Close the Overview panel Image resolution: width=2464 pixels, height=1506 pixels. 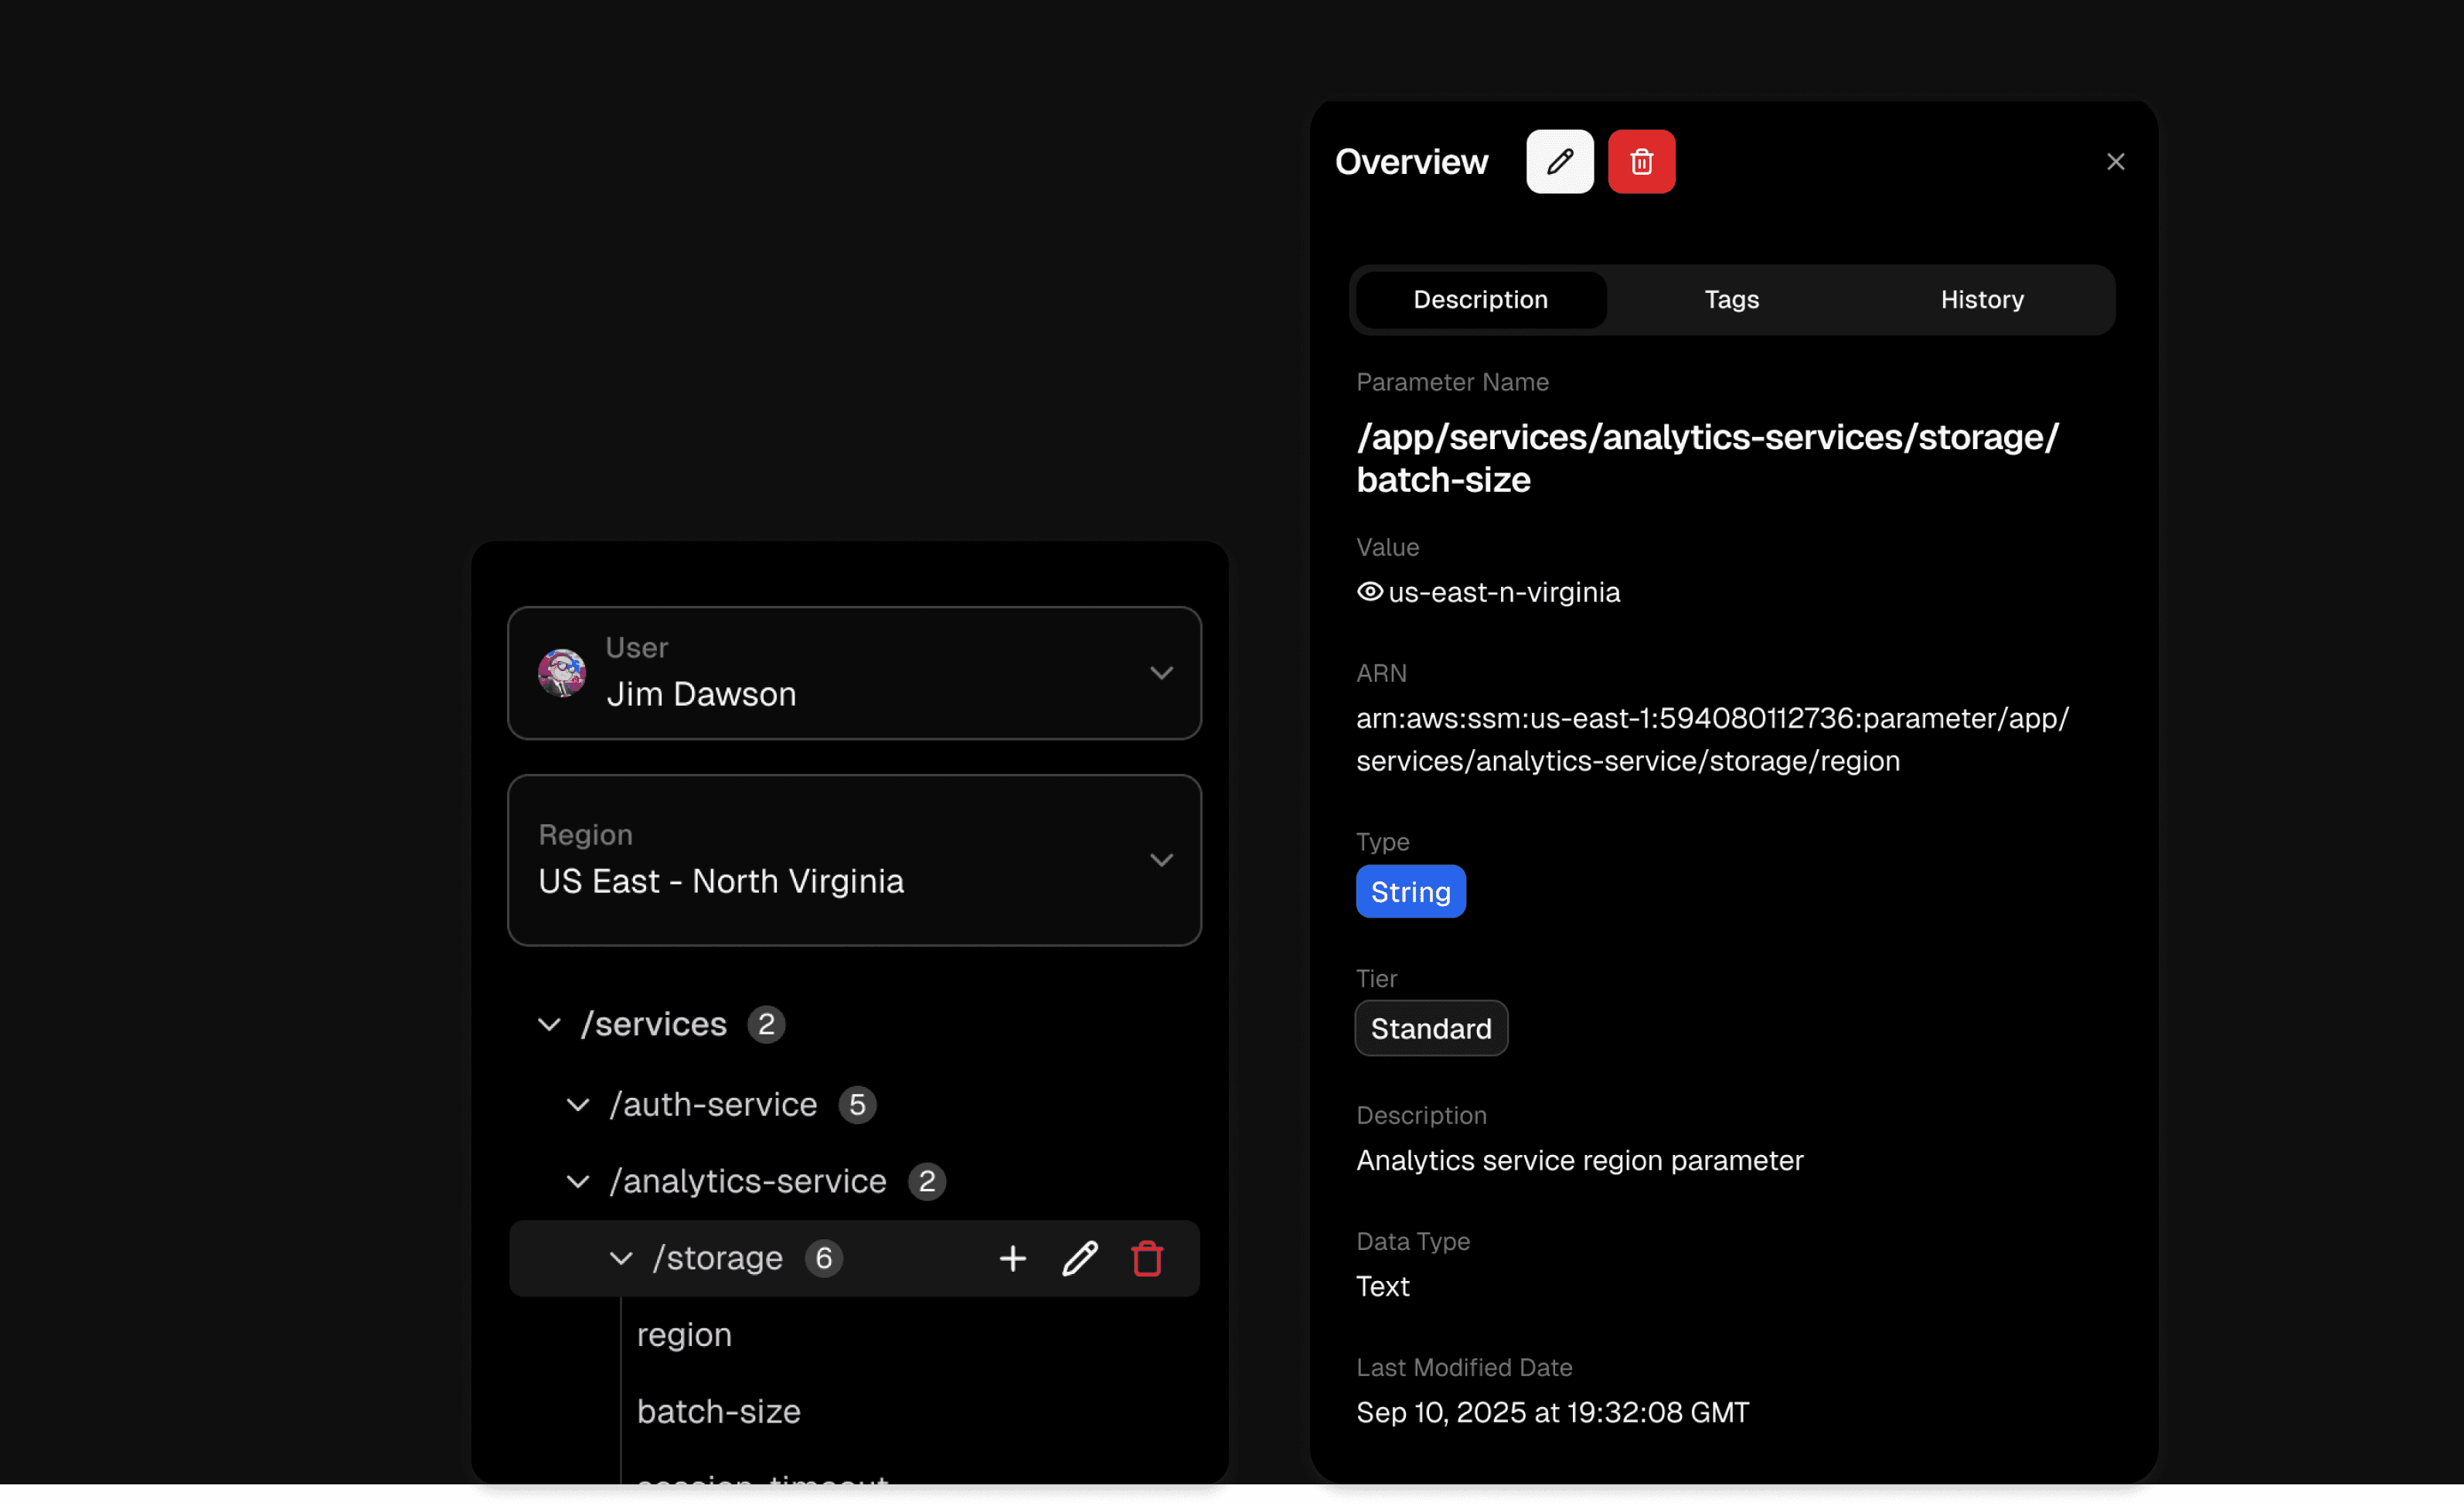pyautogui.click(x=2115, y=162)
